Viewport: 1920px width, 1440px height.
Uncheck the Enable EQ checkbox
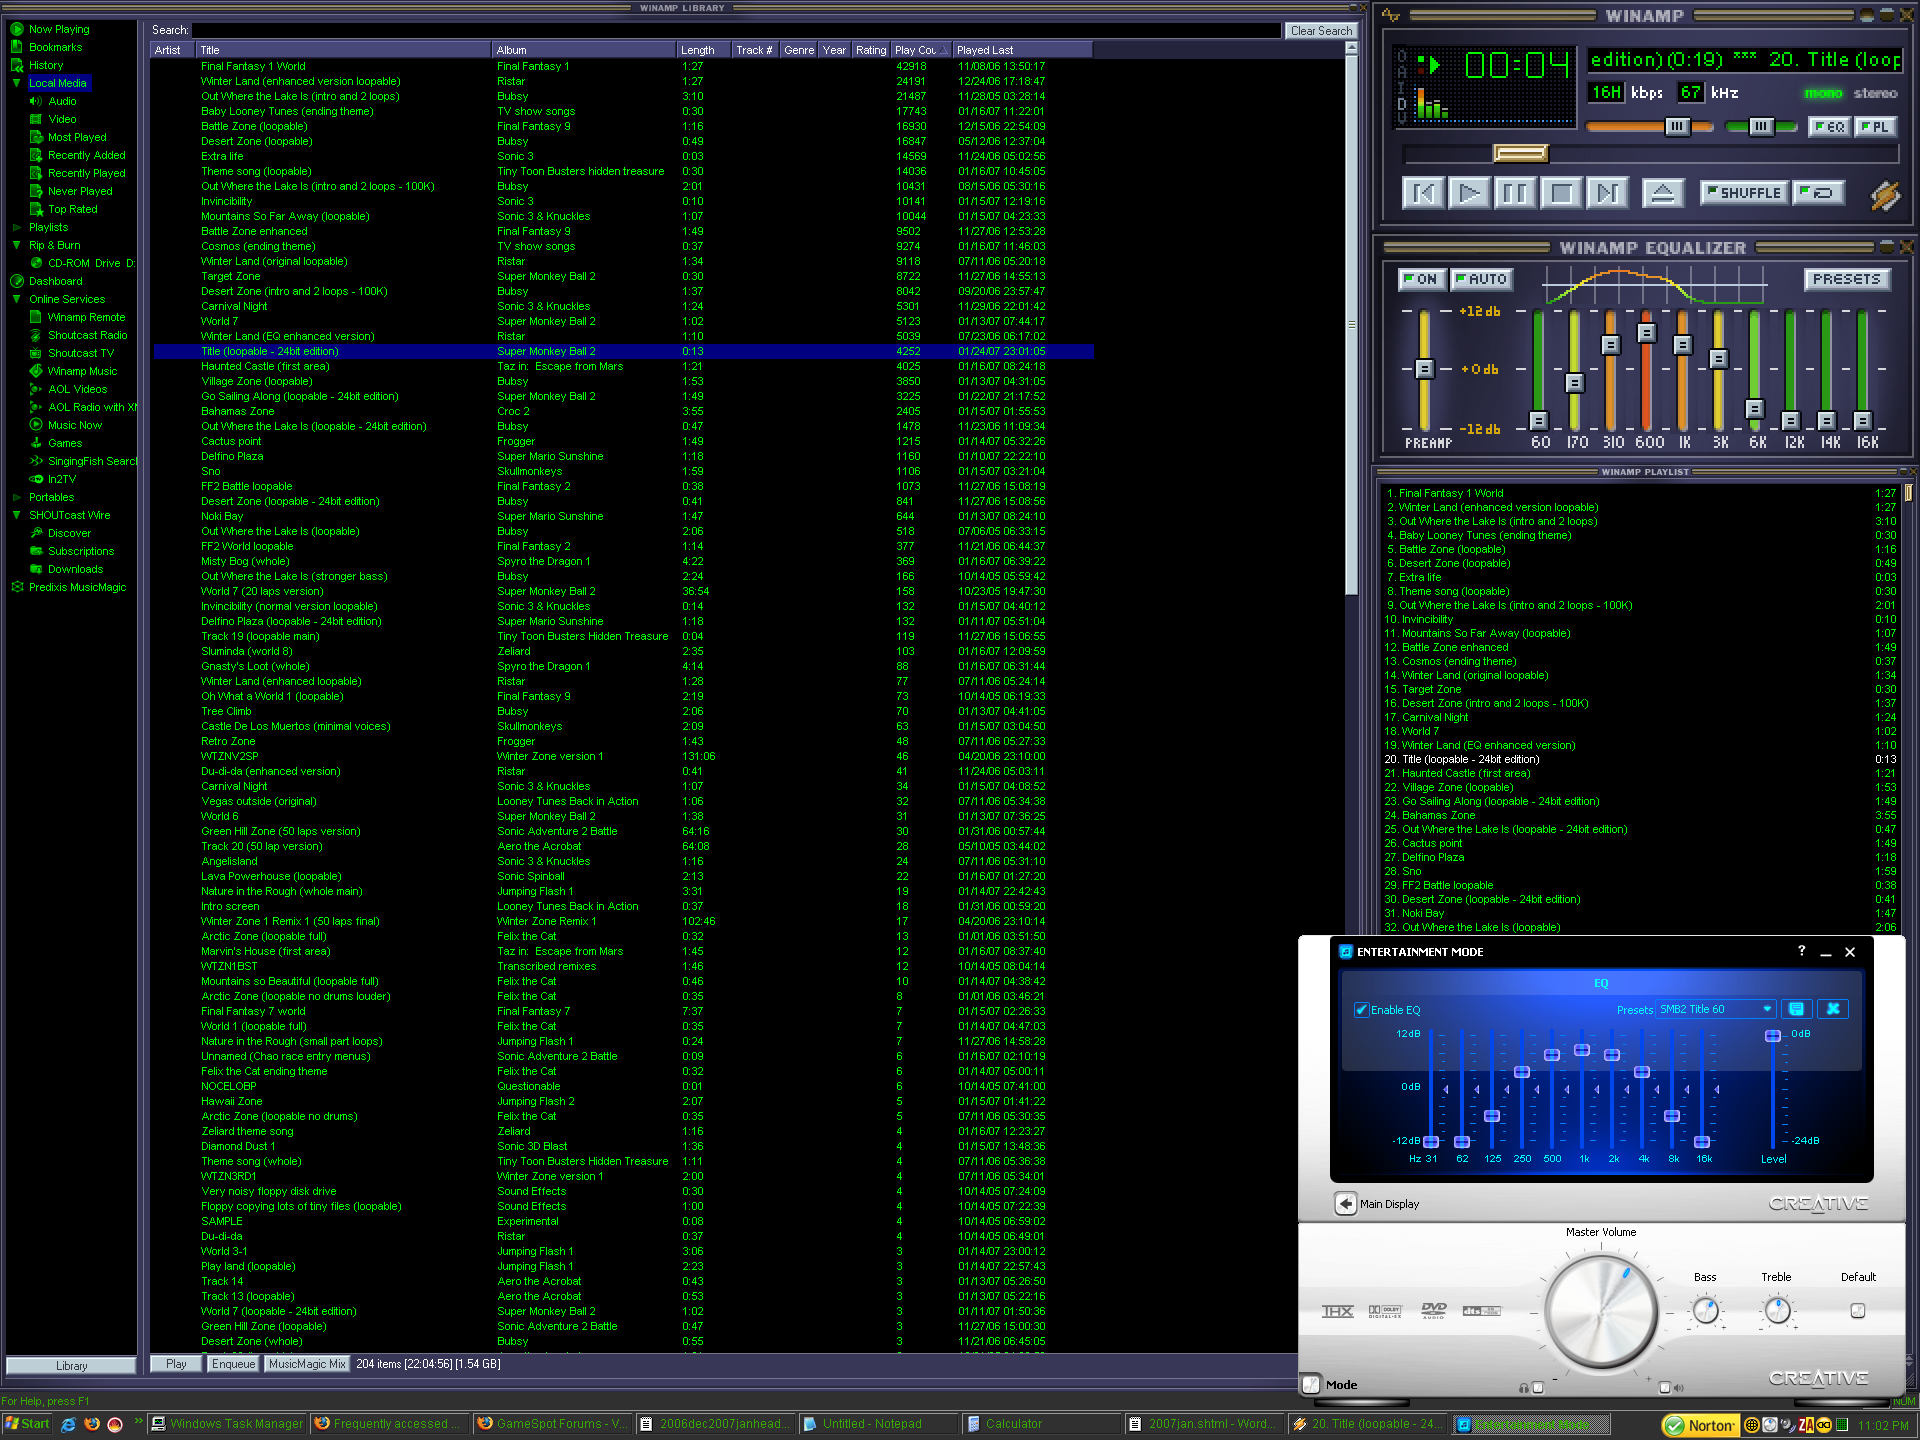[x=1361, y=1009]
